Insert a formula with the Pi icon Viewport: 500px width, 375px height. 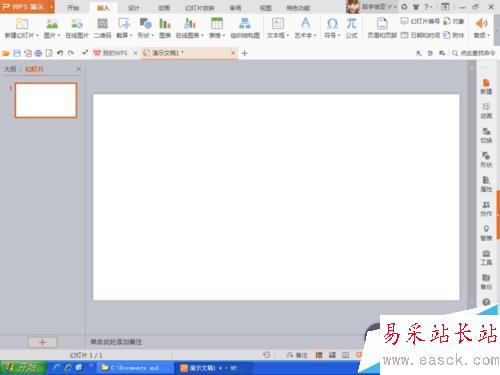tap(351, 24)
